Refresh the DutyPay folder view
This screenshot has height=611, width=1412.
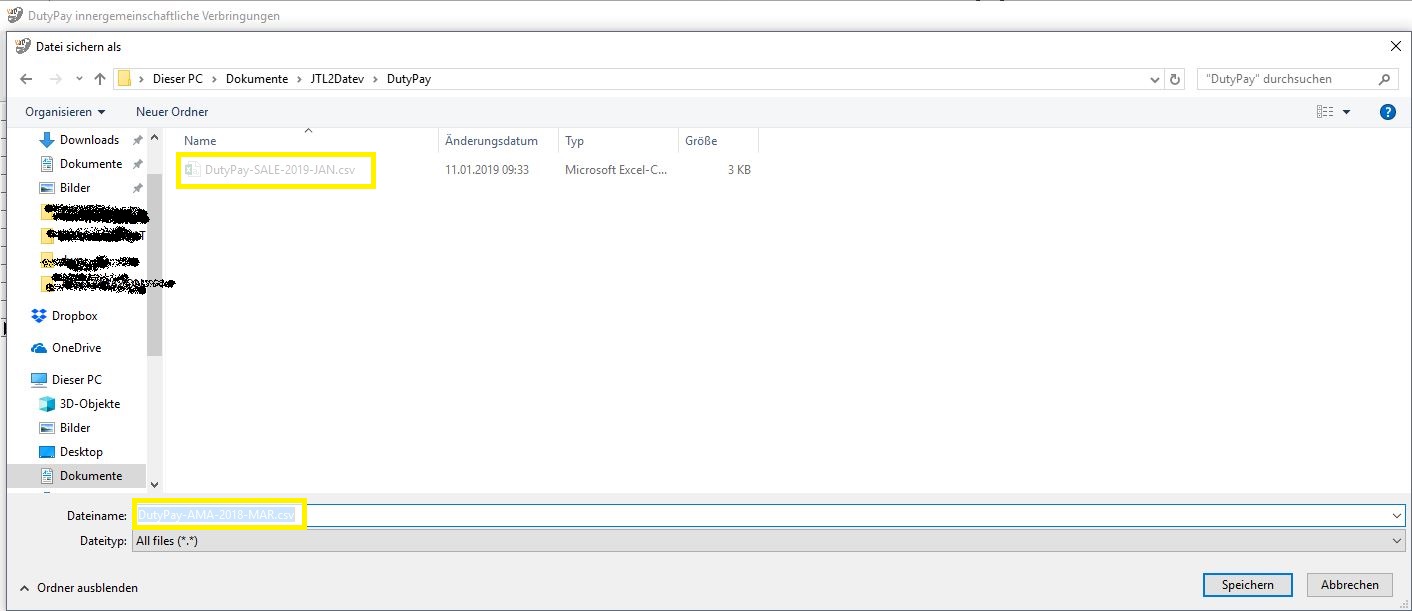(x=1176, y=79)
